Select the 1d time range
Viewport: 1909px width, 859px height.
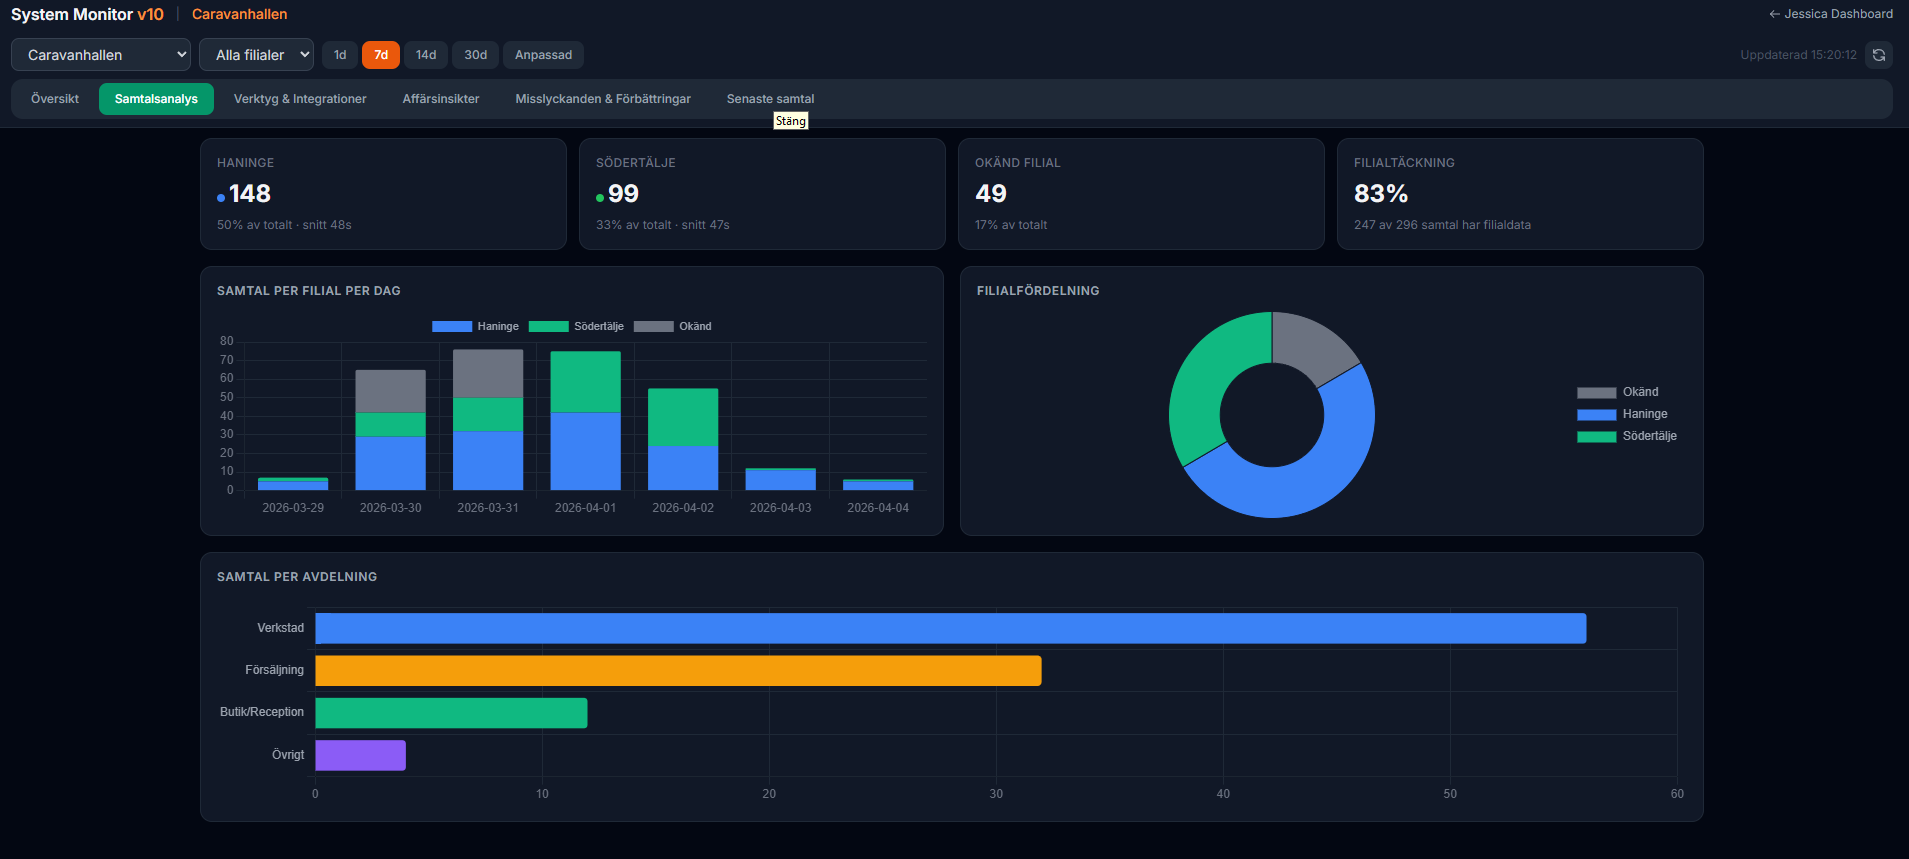pos(340,55)
